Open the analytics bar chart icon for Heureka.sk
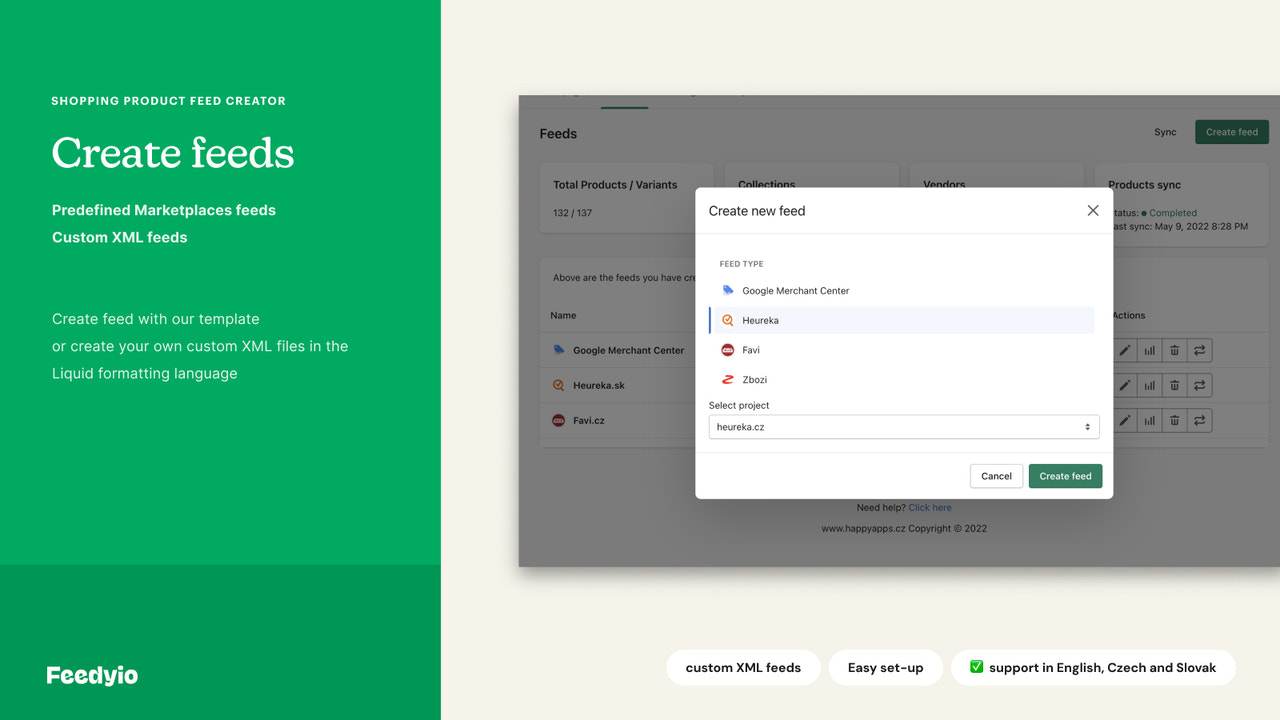Screen dimensions: 1280x720 [1149, 385]
